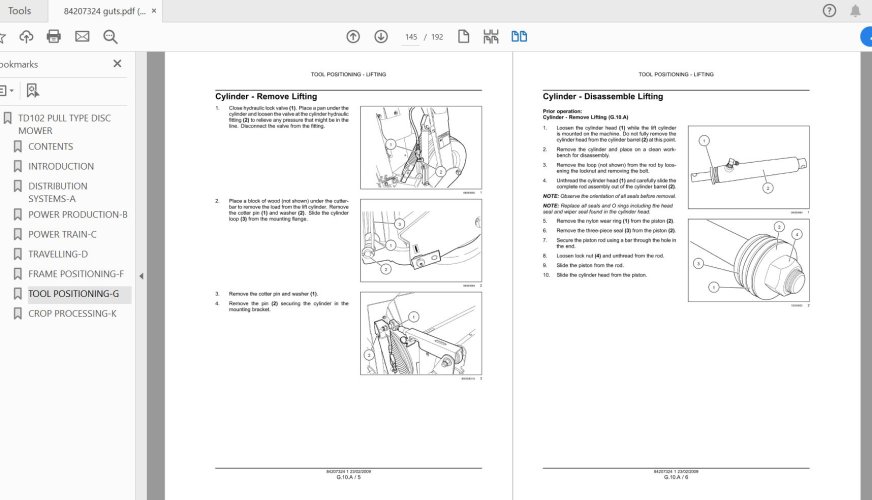872x500 pixels.
Task: Print the document with printer icon
Action: click(x=54, y=37)
